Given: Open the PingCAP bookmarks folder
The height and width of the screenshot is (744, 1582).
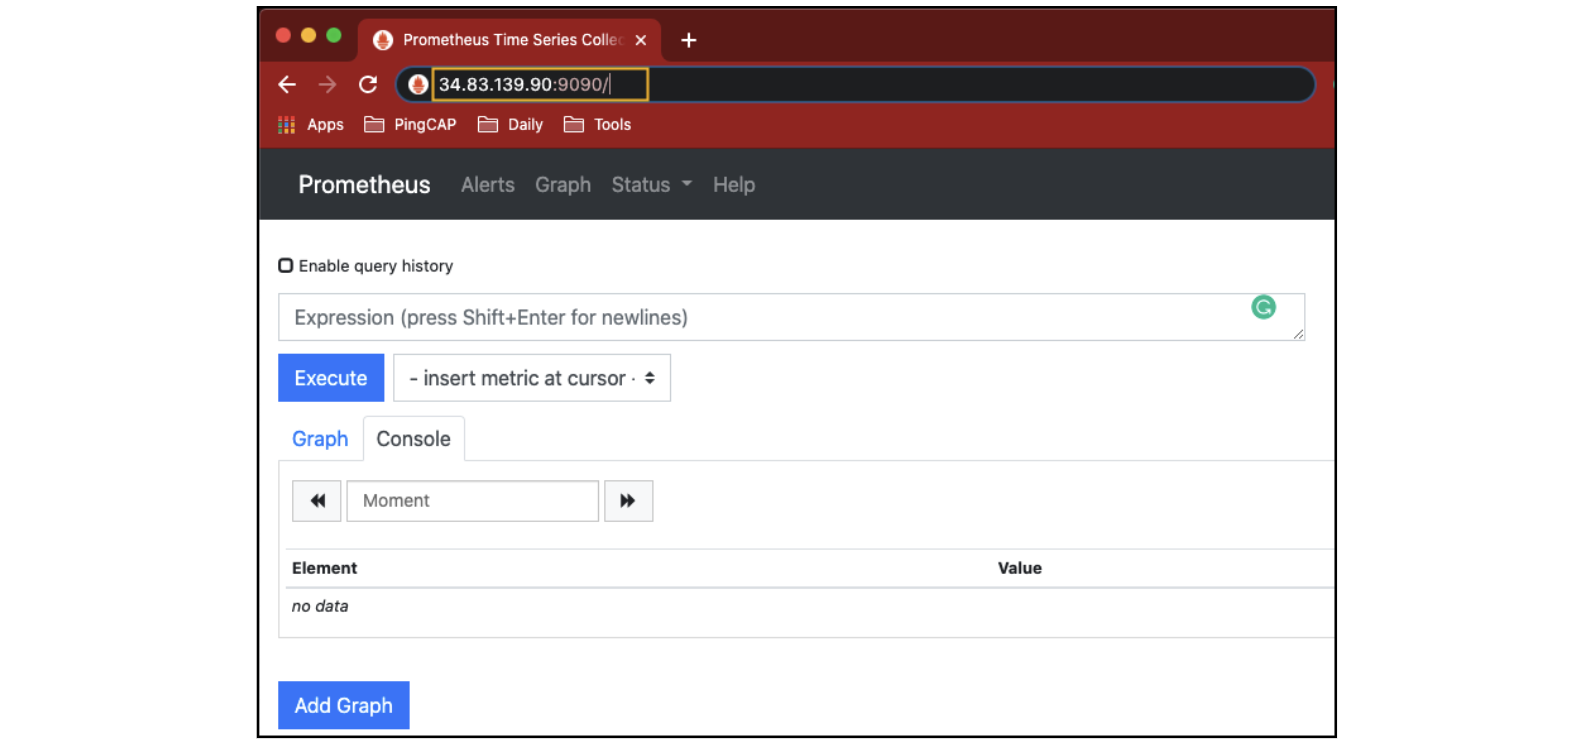Looking at the screenshot, I should coord(410,125).
